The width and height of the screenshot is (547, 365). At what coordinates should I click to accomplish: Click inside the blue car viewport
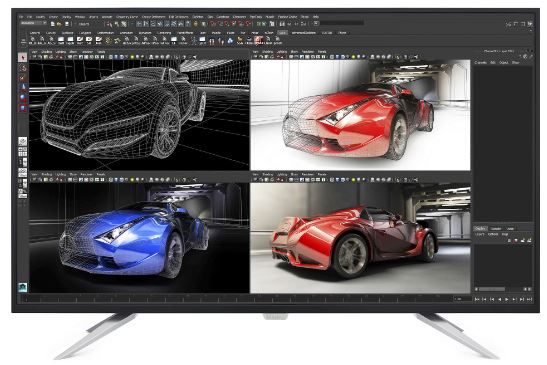pyautogui.click(x=140, y=237)
